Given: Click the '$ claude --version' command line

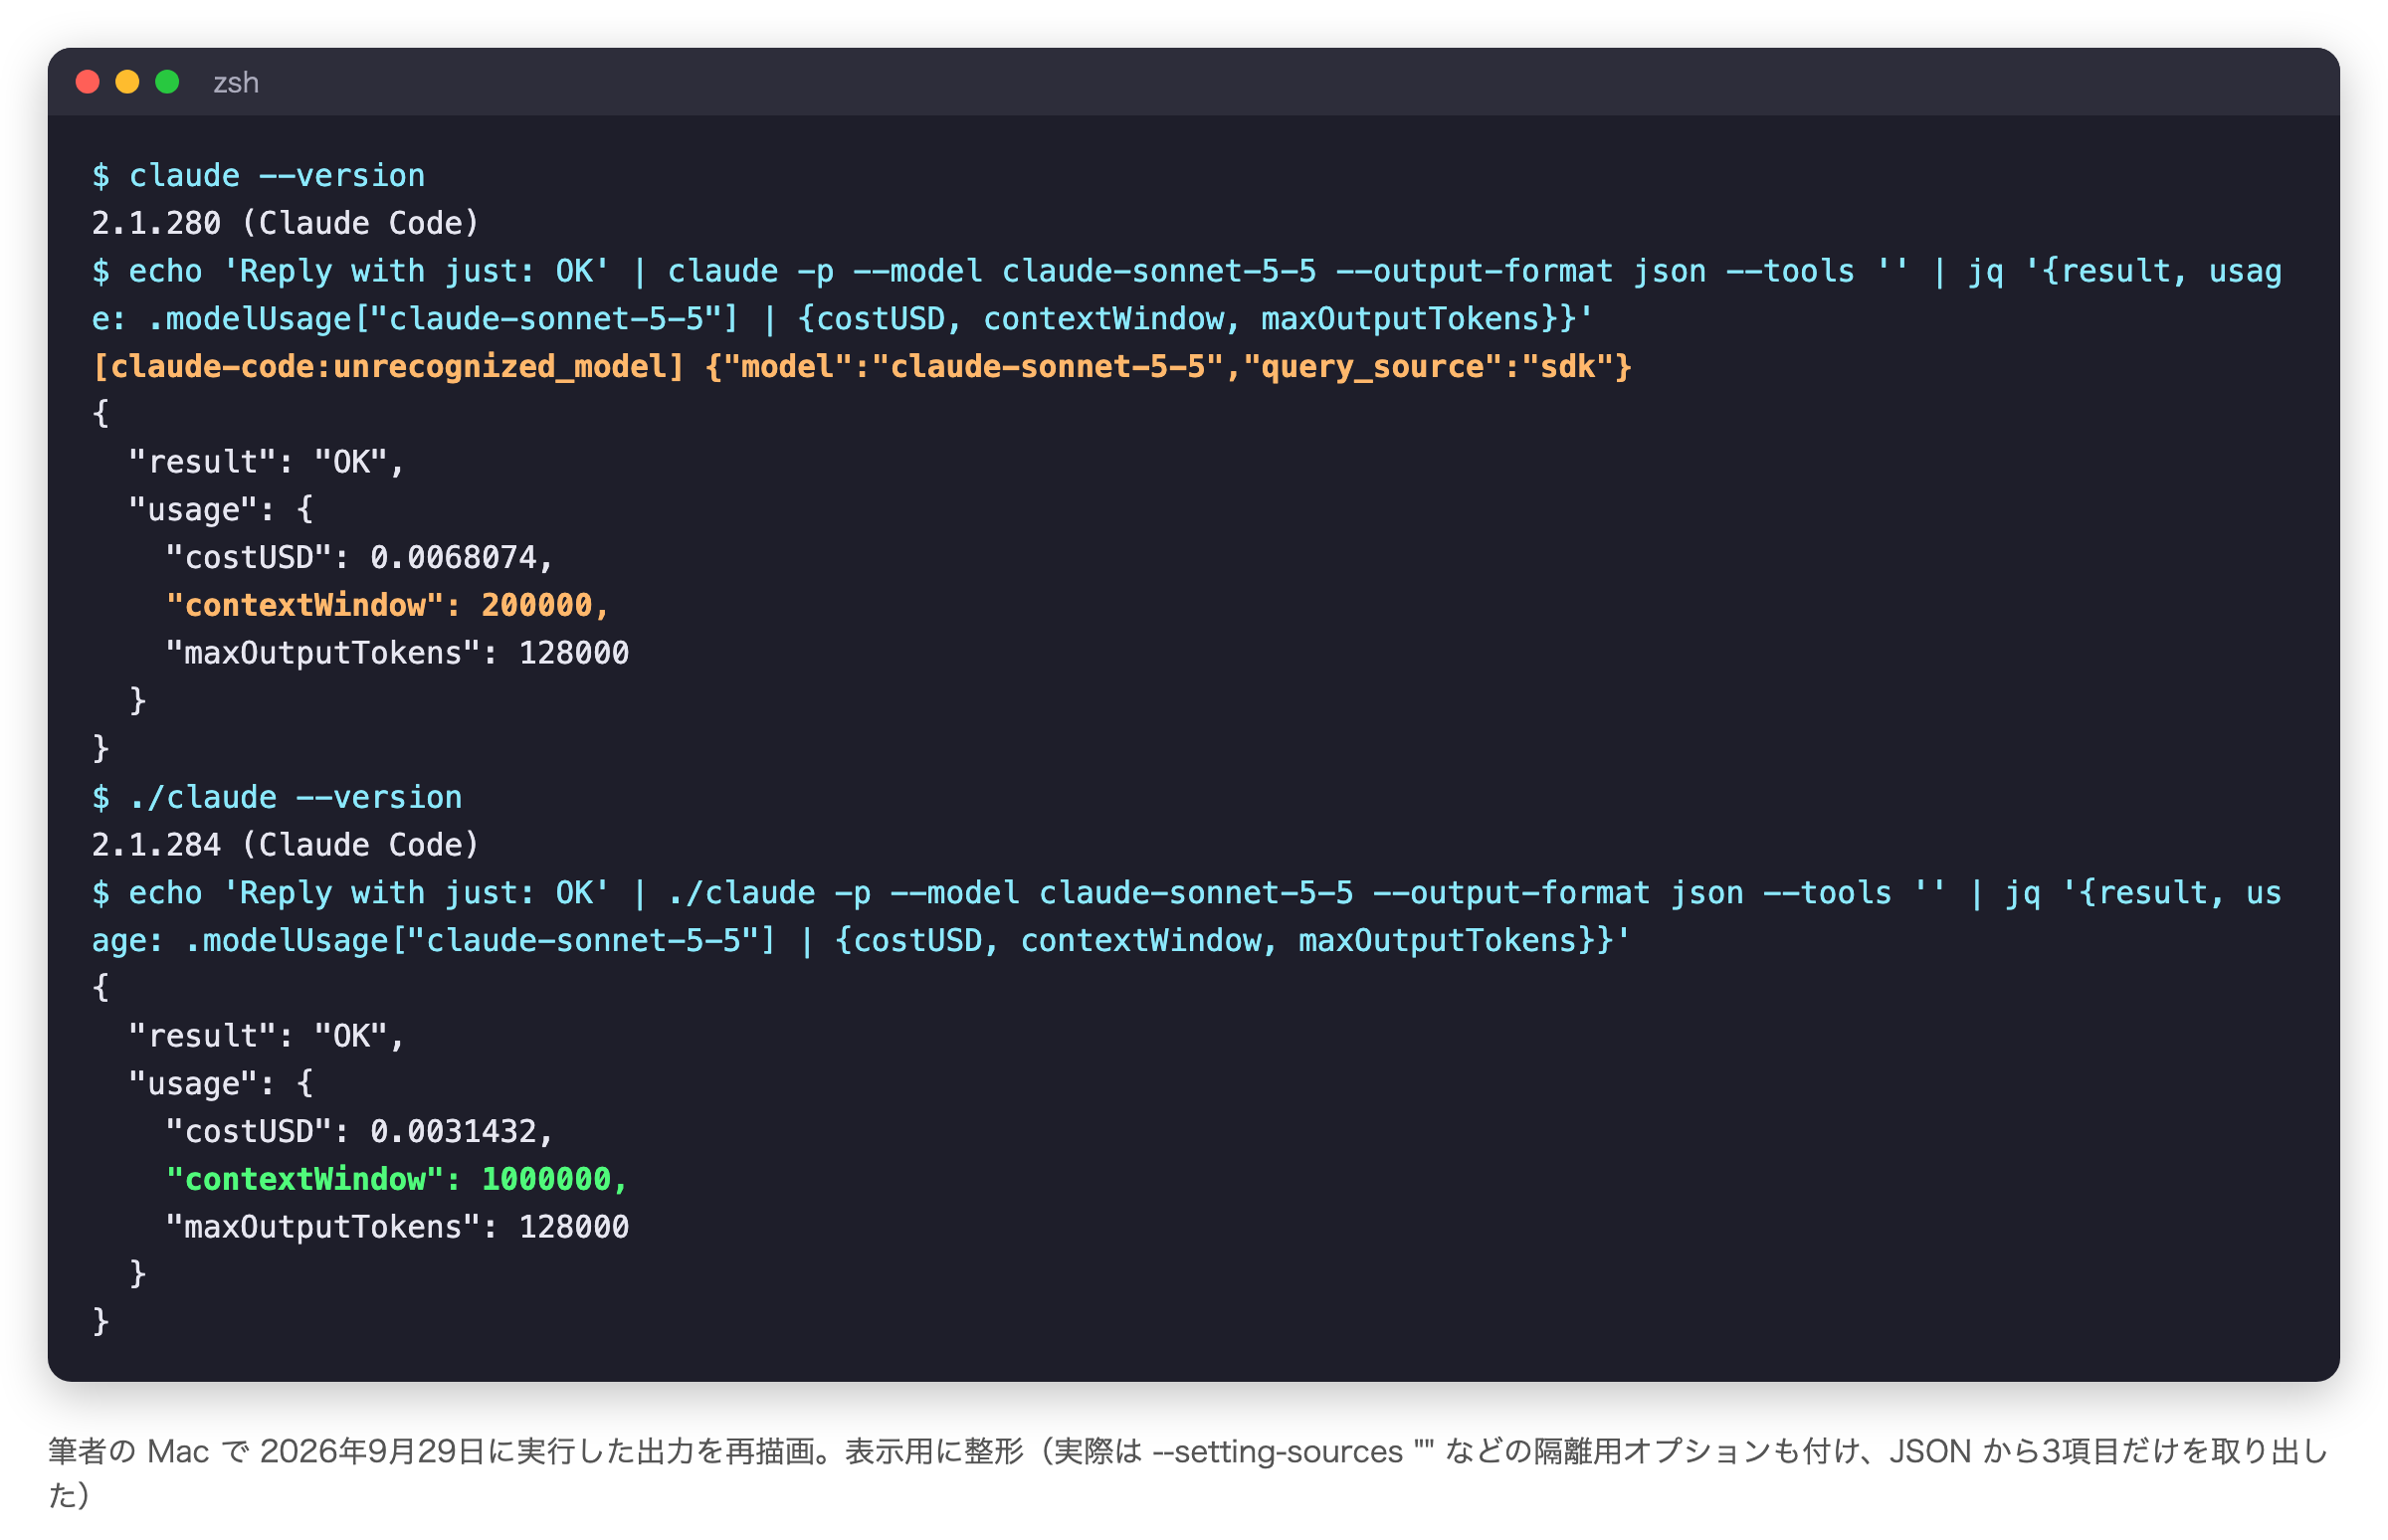Looking at the screenshot, I should 258,175.
